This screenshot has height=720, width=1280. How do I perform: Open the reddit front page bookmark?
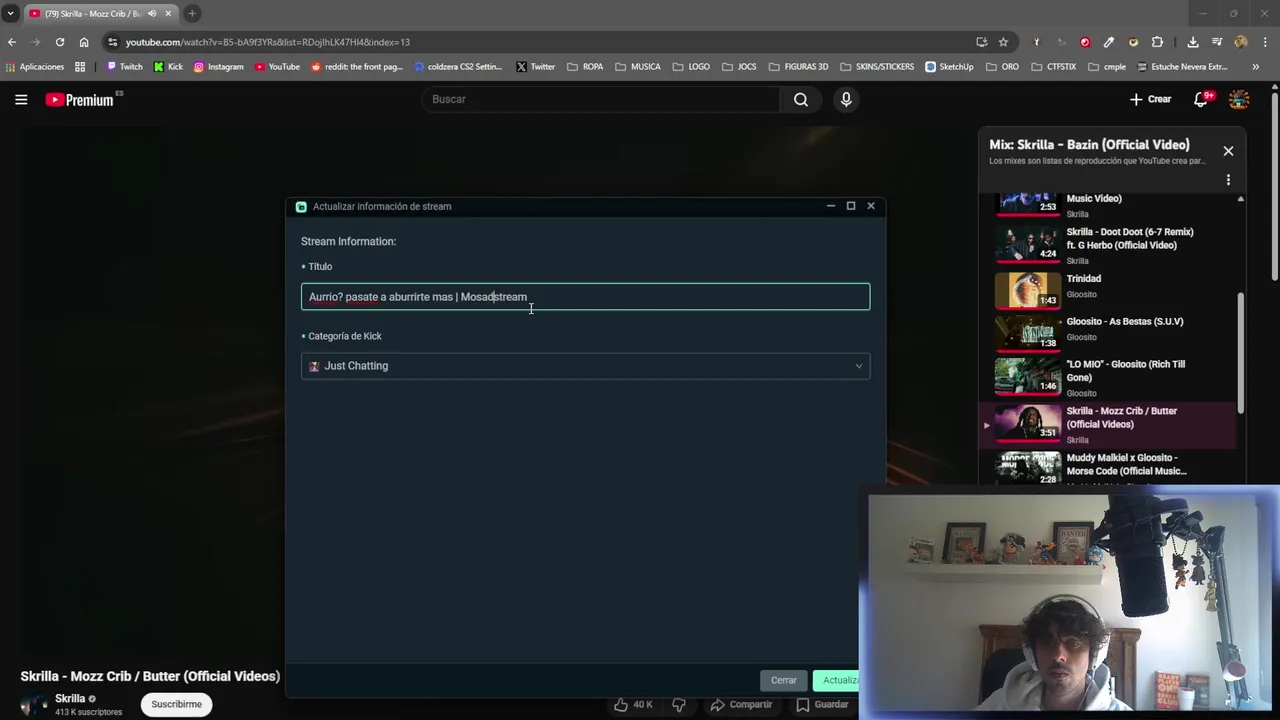point(357,67)
